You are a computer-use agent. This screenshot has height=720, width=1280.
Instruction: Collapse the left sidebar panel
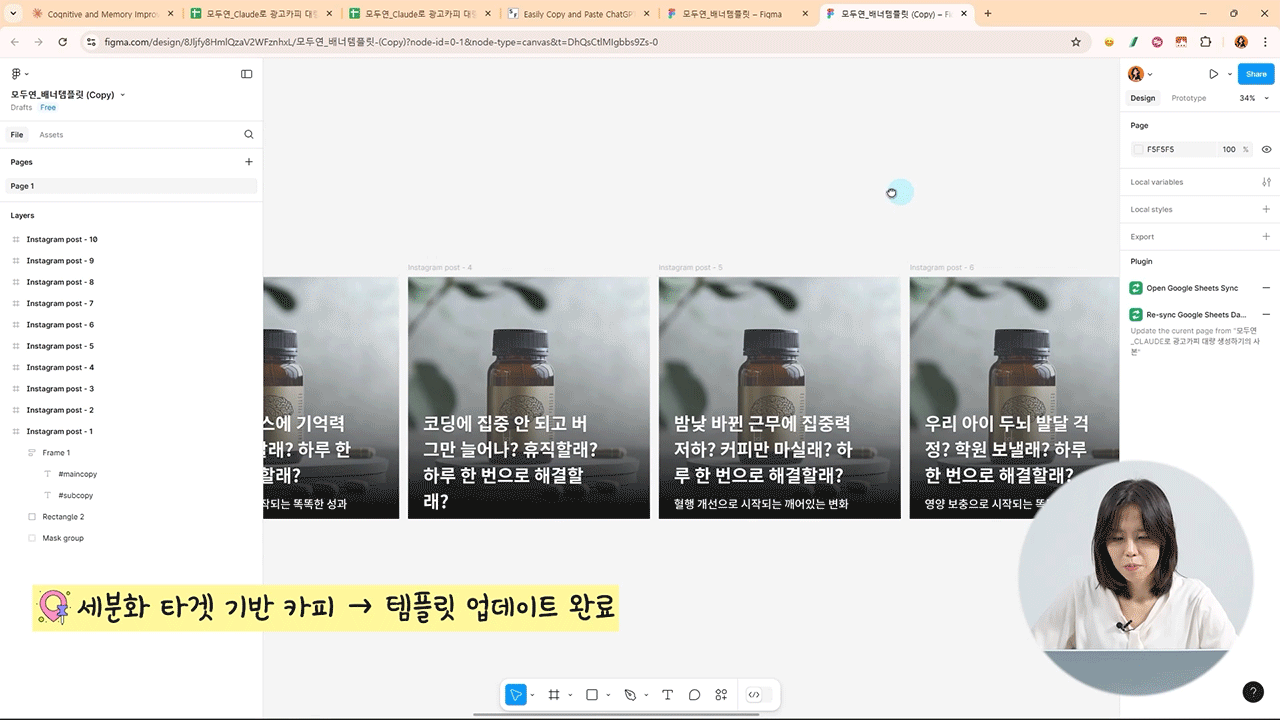[x=247, y=74]
